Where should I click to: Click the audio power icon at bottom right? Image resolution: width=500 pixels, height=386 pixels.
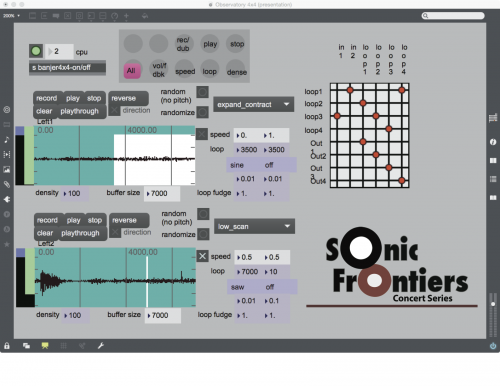[x=493, y=346]
